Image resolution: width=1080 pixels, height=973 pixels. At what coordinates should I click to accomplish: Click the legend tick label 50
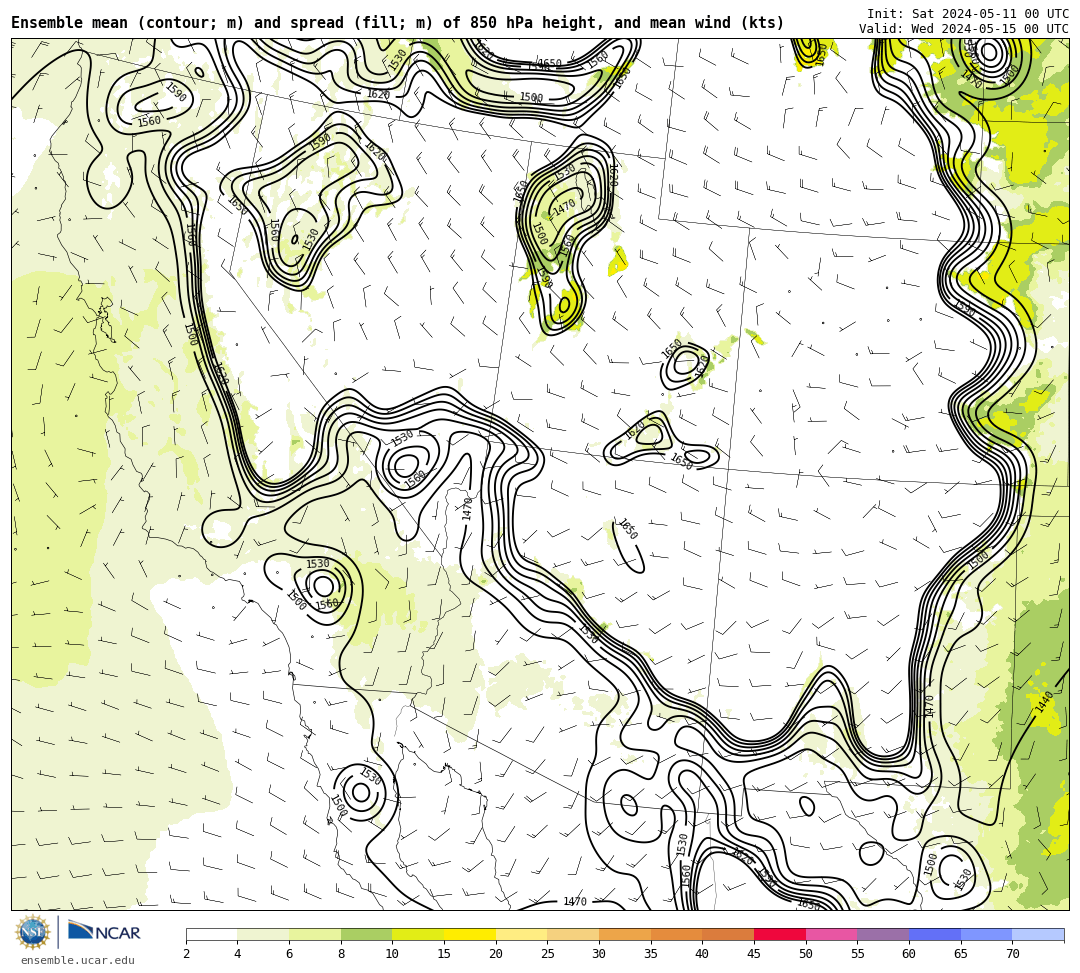(806, 954)
